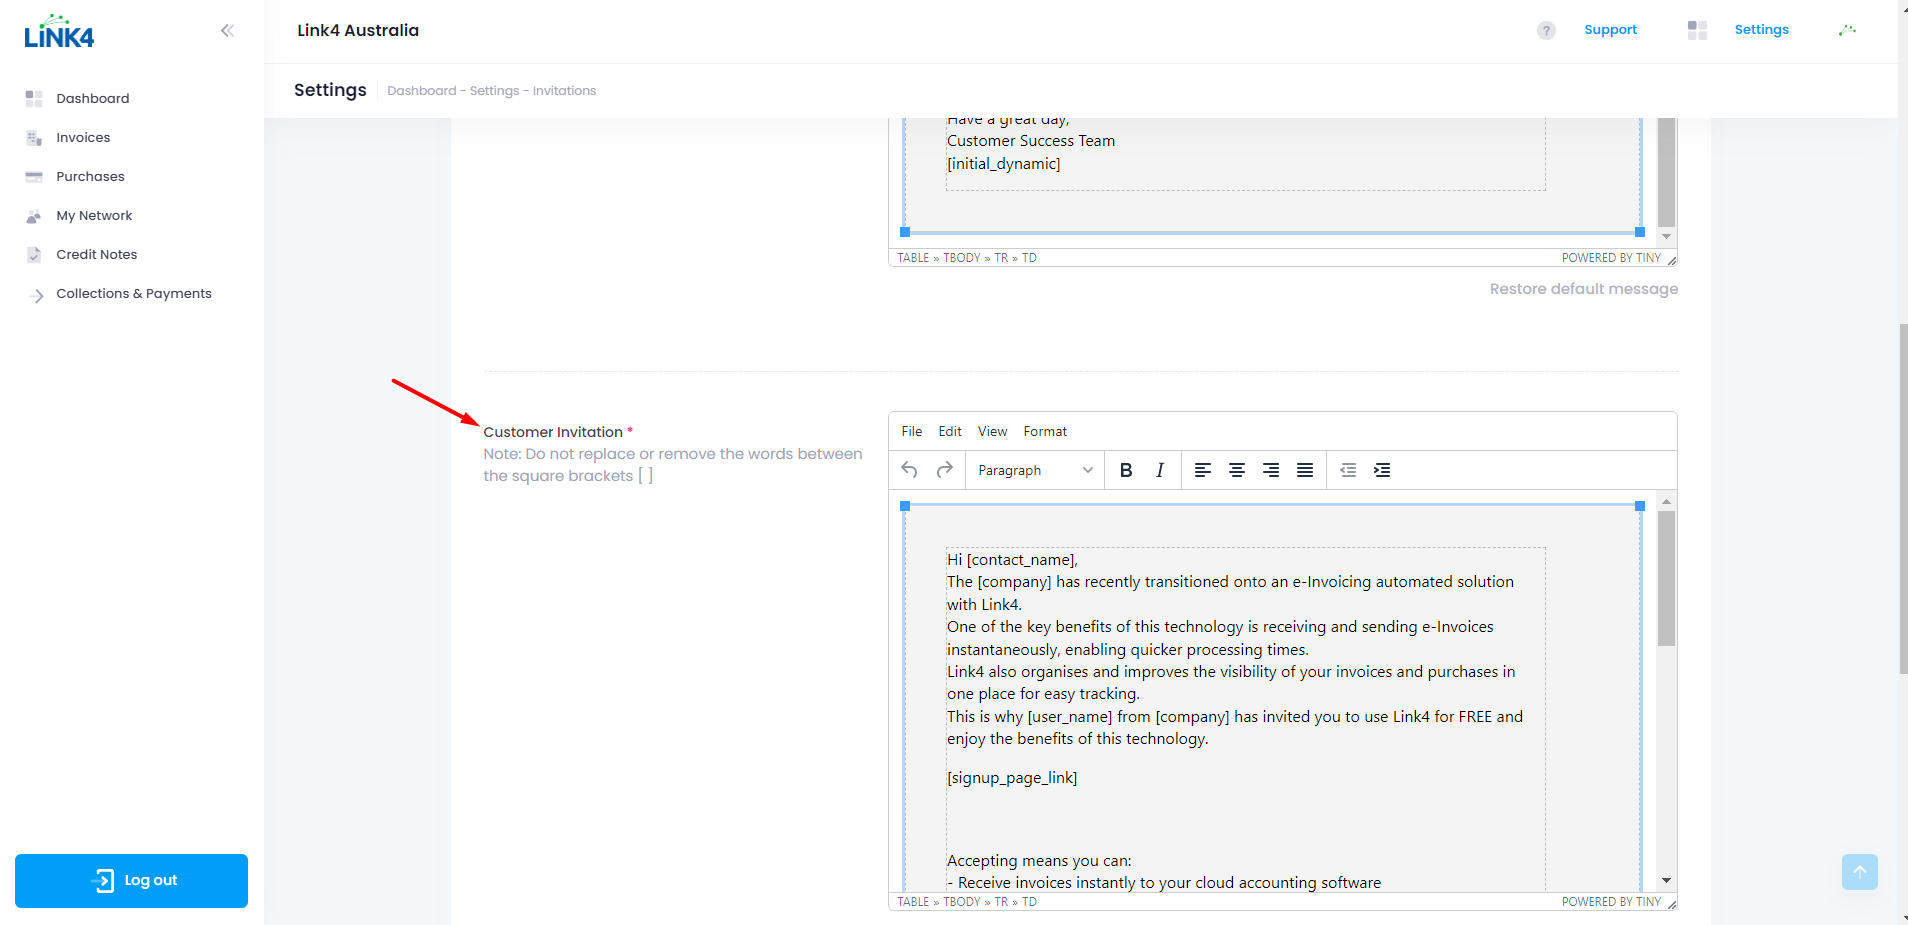Click the Undo arrow in the editor toolbar
Screen dimensions: 1908x925
909,470
